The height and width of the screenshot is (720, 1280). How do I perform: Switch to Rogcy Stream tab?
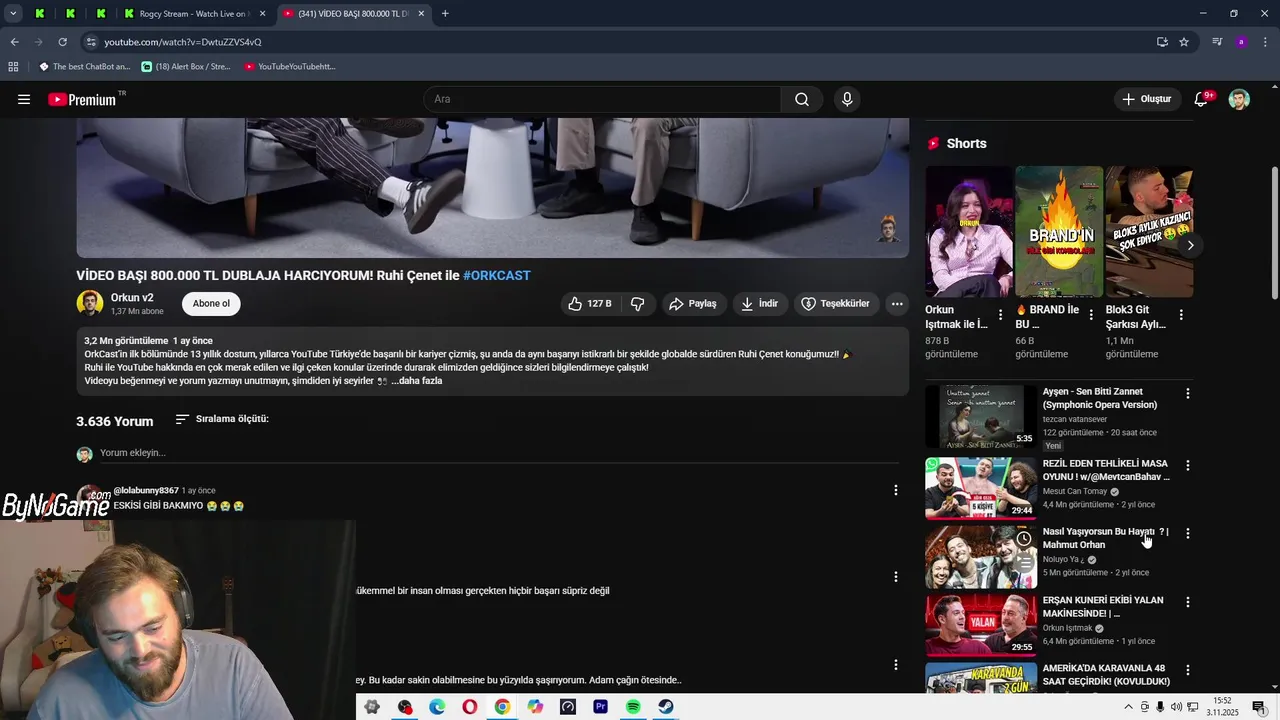click(x=194, y=14)
